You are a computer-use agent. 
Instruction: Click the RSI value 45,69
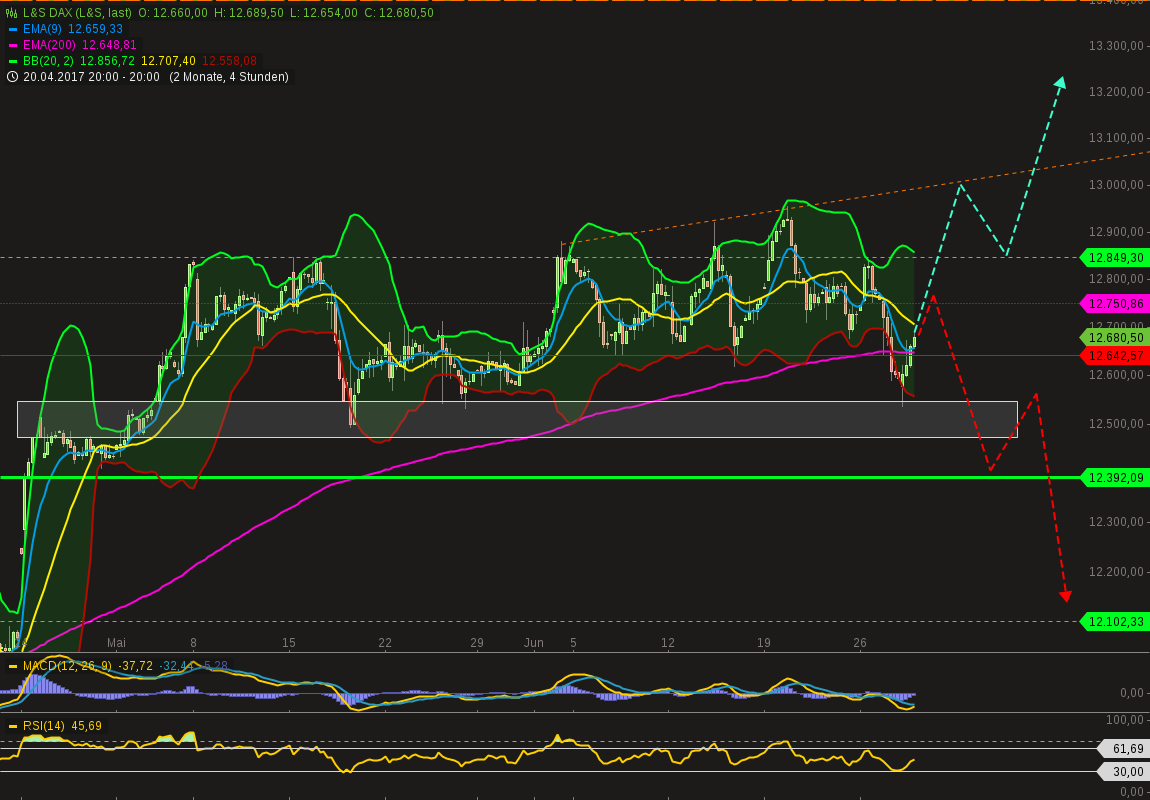85,727
